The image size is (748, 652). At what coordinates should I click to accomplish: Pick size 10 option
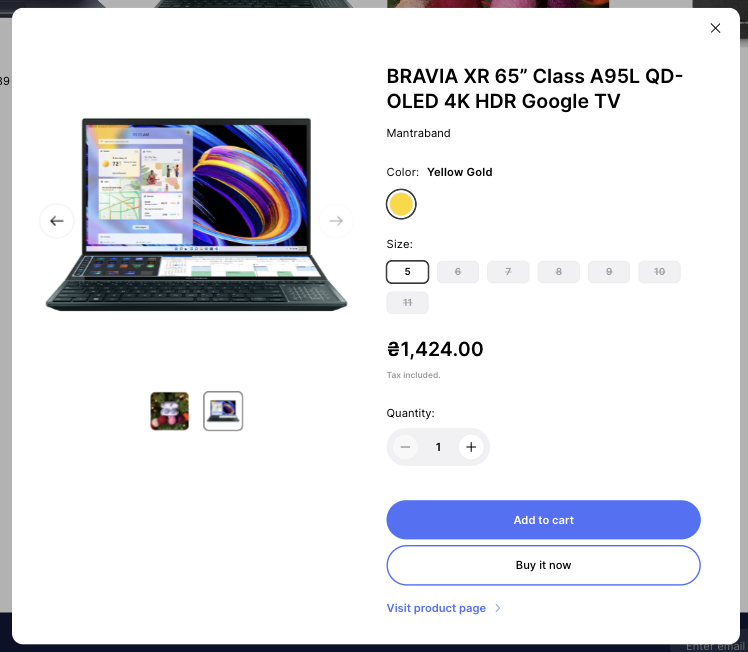pos(659,272)
